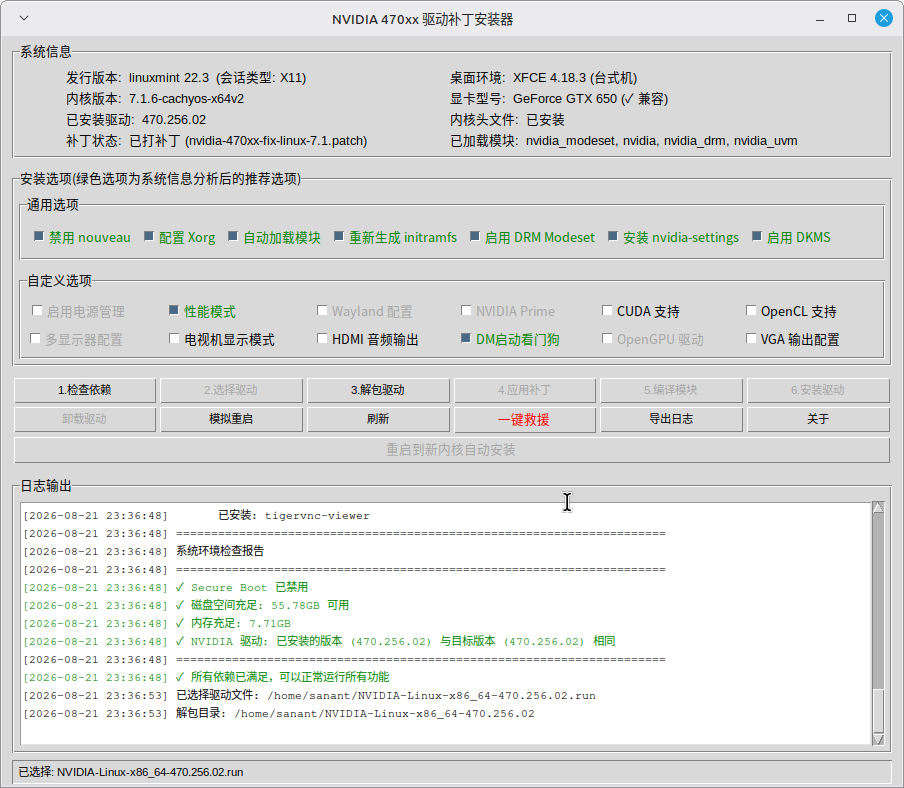Click the log scrollbar up arrow

click(878, 507)
